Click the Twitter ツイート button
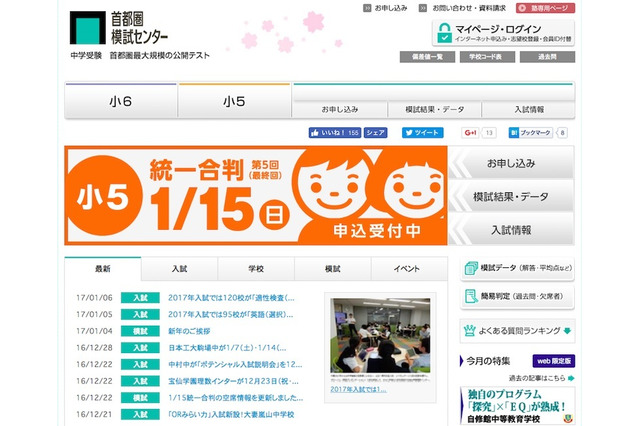 tap(422, 133)
